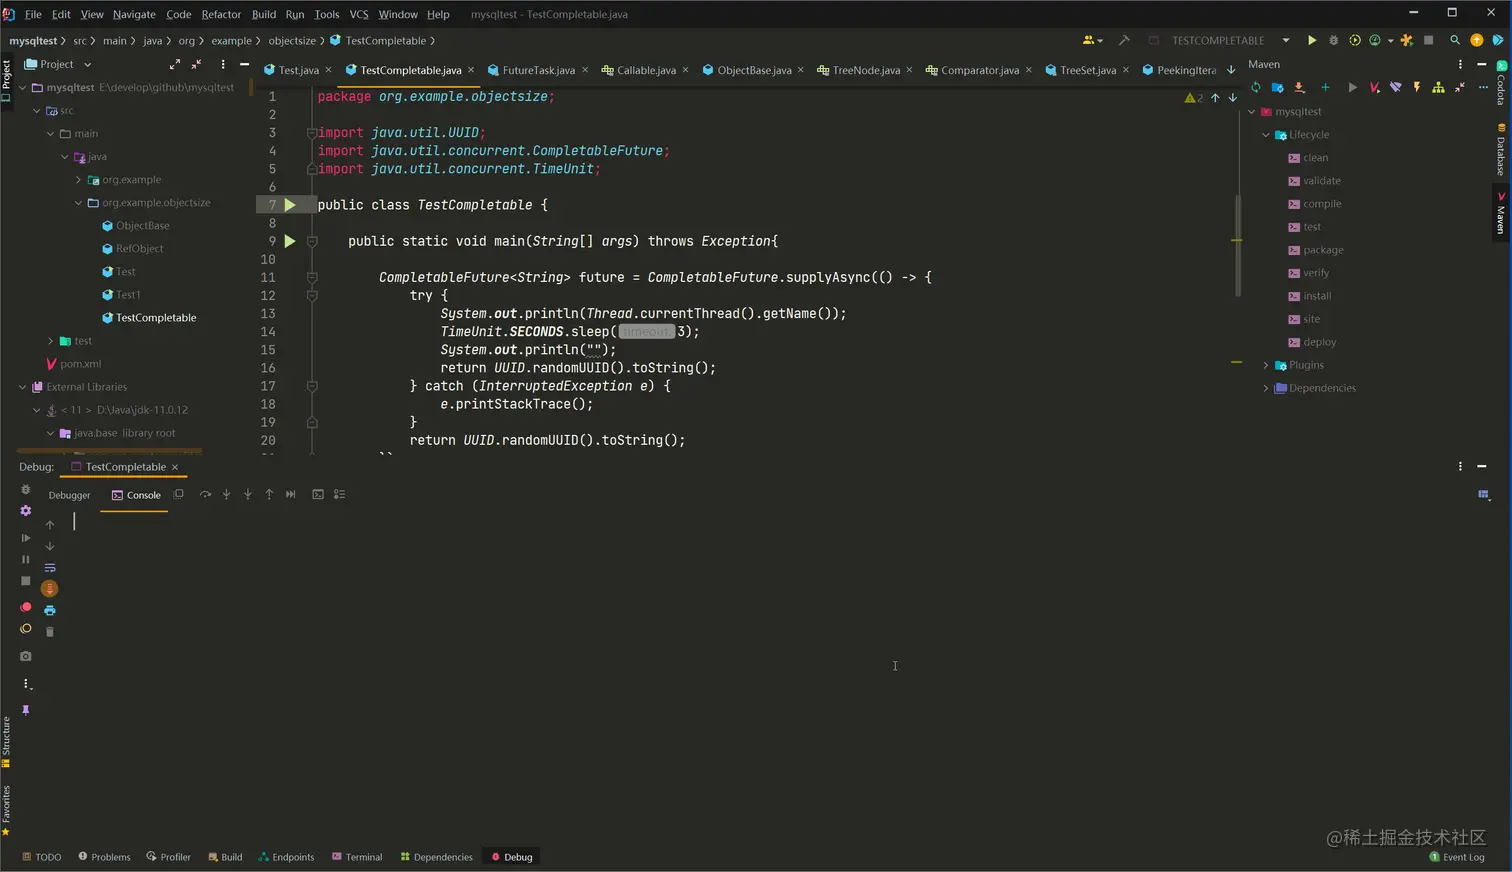Clear the console with trash icon
Image resolution: width=1512 pixels, height=872 pixels.
[49, 630]
